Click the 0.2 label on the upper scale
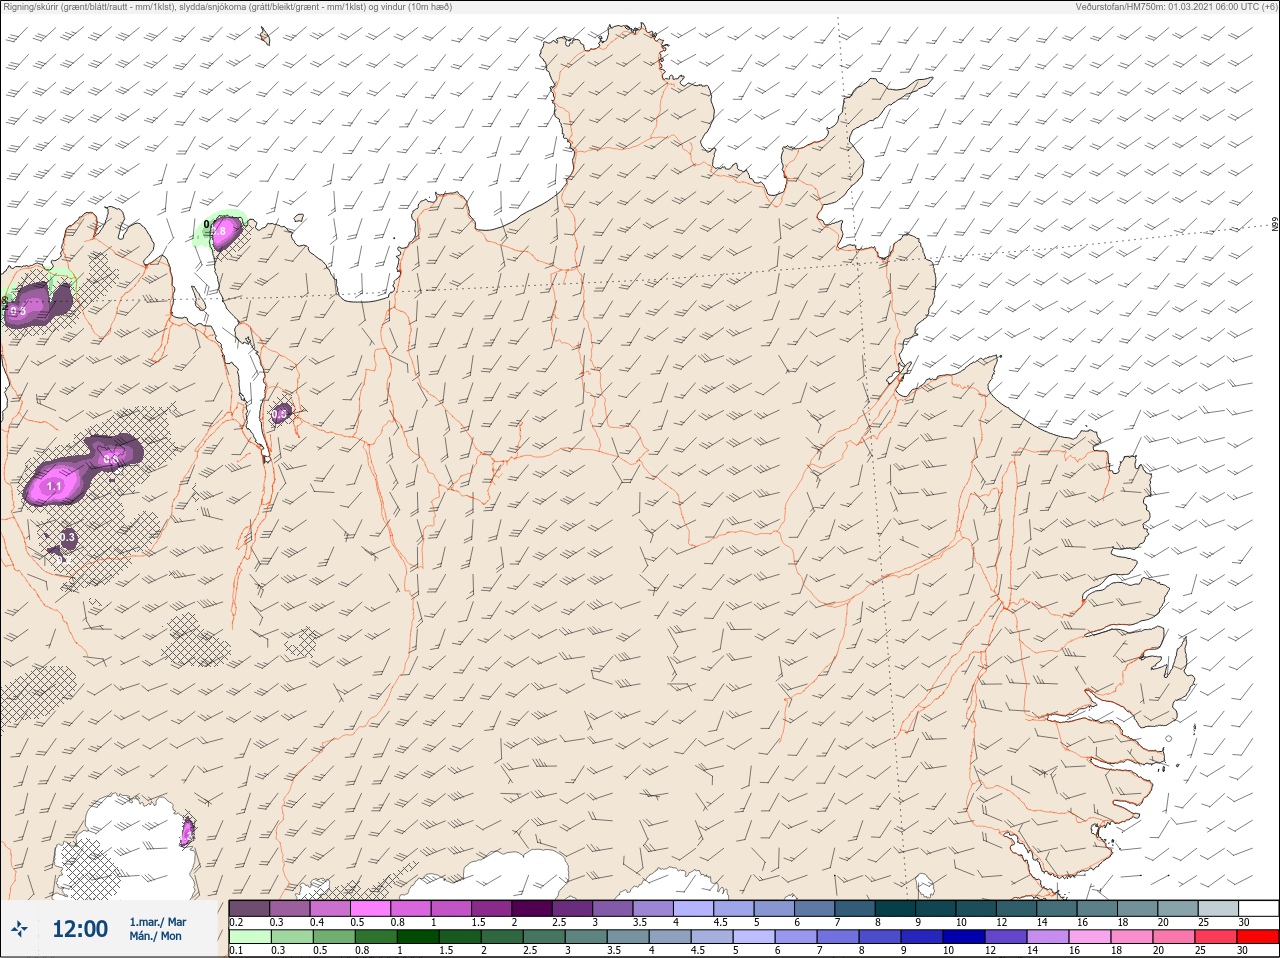The image size is (1280, 958). 237,922
